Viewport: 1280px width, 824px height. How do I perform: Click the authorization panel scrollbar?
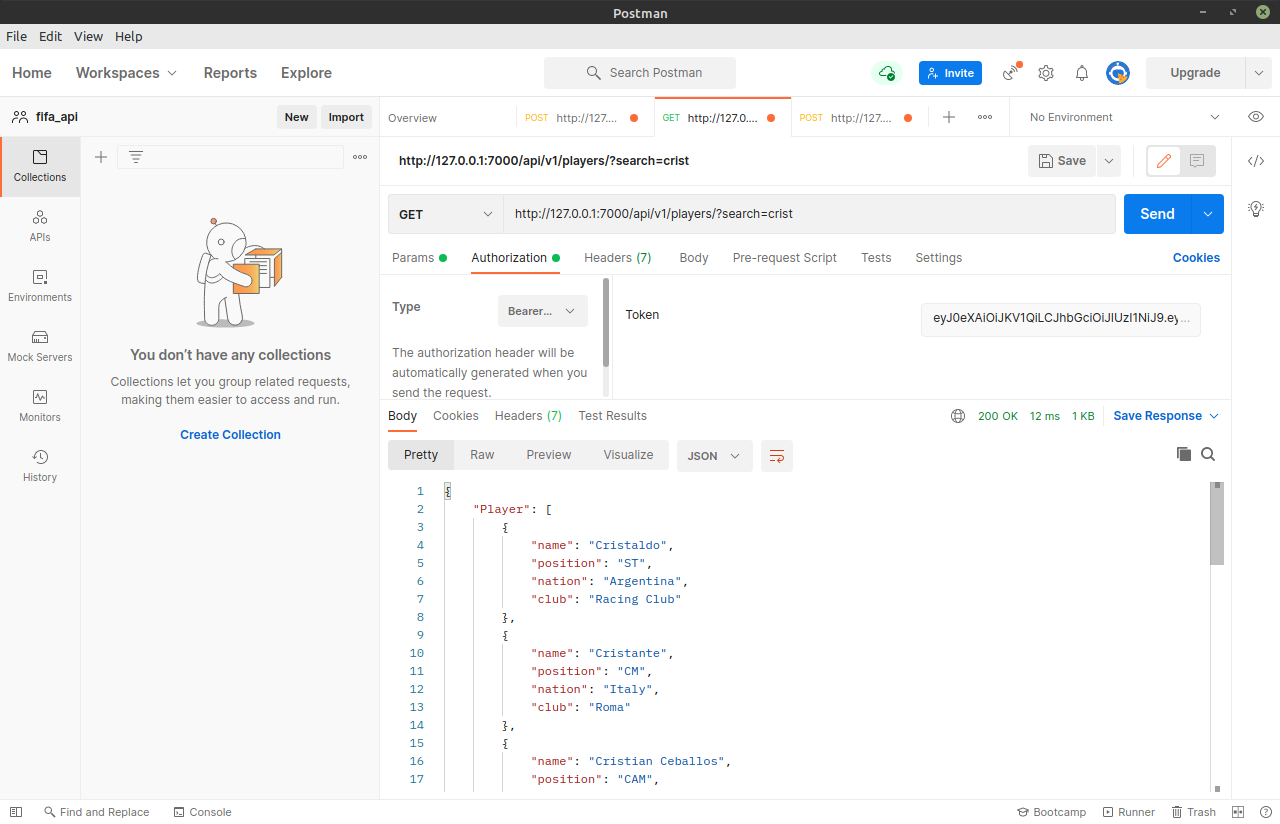tap(606, 322)
